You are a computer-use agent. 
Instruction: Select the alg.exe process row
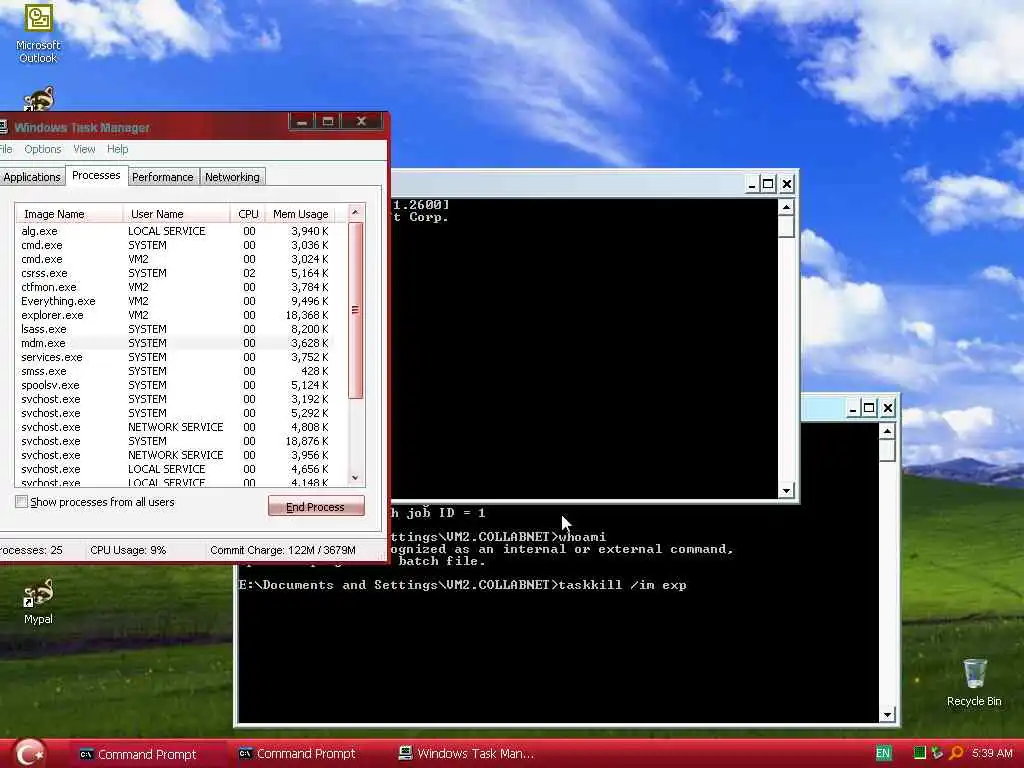[175, 231]
